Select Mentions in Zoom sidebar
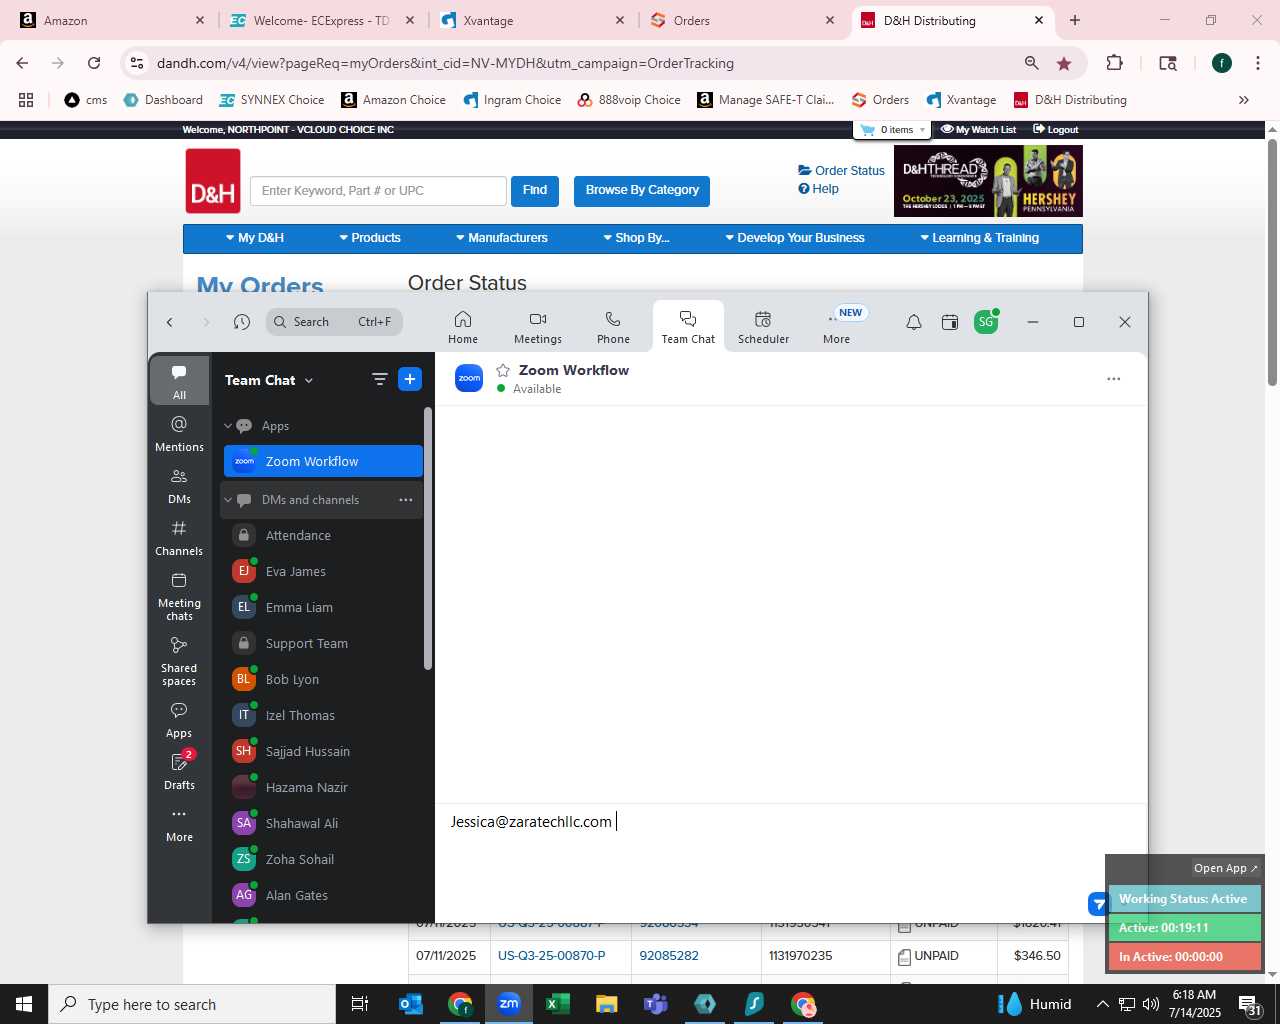This screenshot has width=1280, height=1024. point(180,434)
